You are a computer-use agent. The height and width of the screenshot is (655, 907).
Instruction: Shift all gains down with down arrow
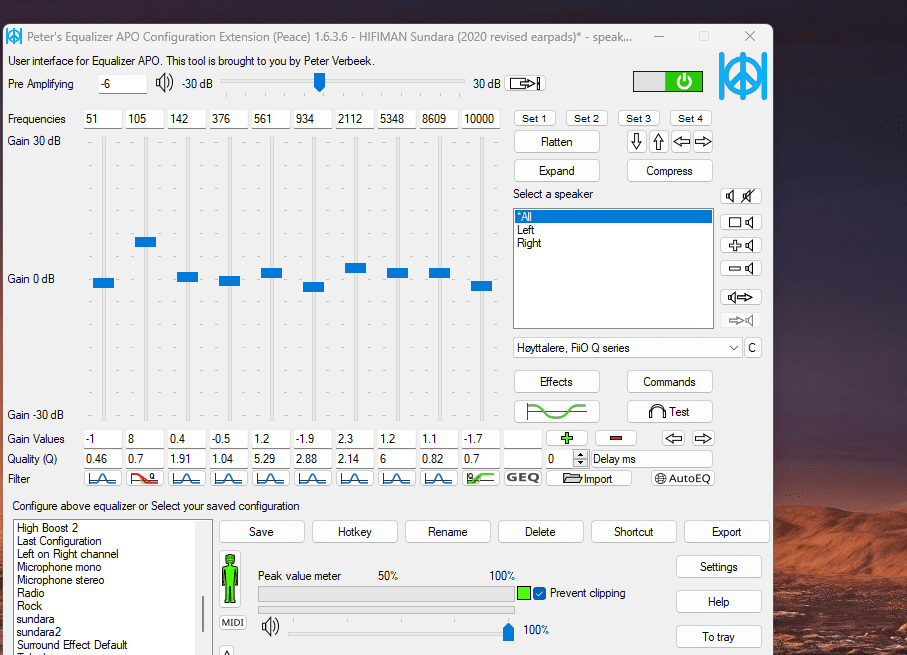636,141
